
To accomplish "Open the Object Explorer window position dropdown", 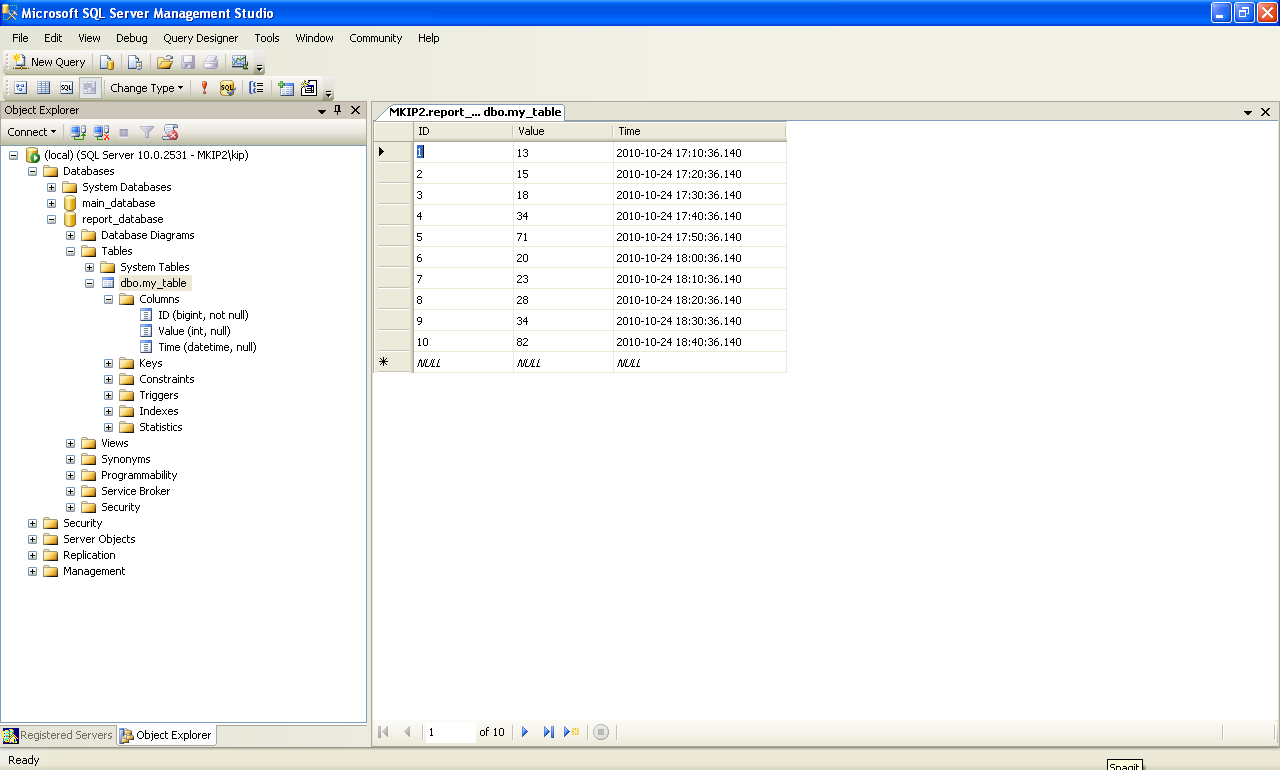I will (322, 111).
